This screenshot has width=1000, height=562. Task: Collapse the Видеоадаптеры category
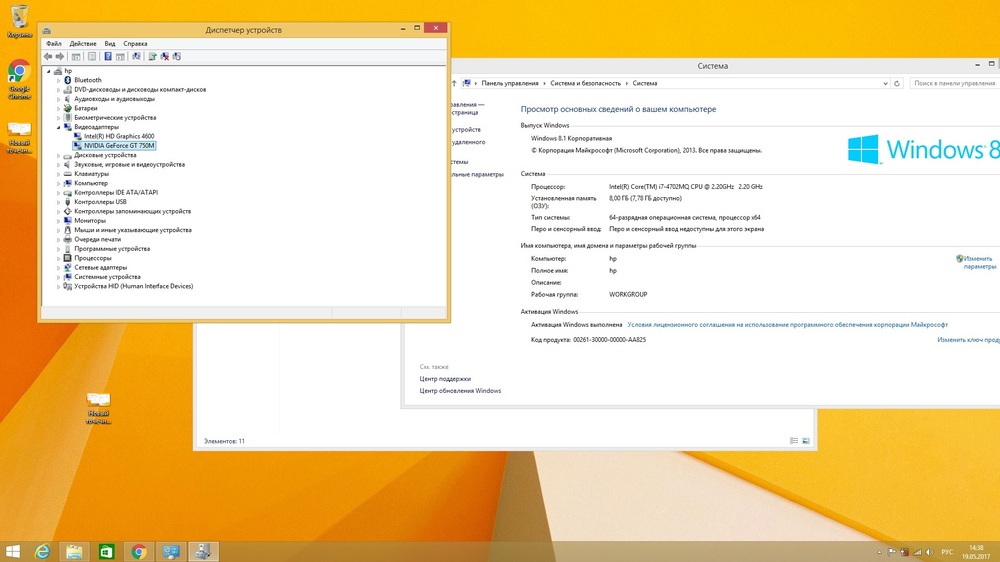(58, 127)
